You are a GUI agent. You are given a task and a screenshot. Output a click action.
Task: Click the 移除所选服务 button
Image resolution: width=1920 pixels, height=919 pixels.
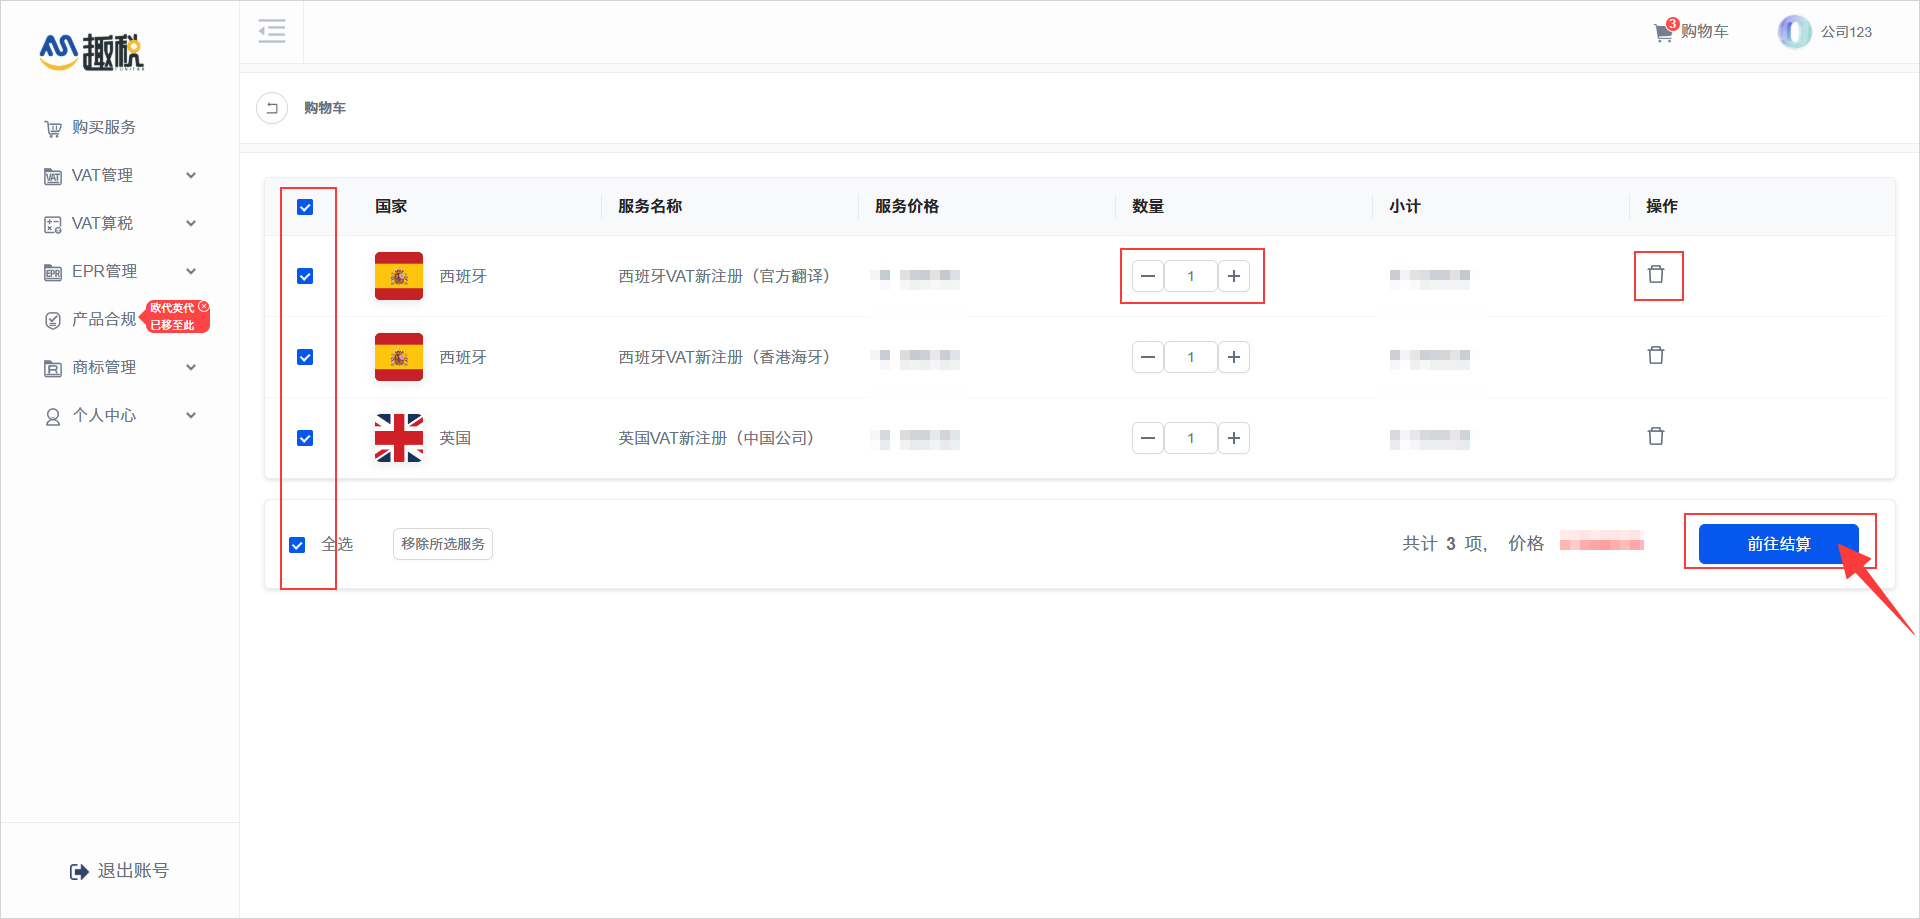tap(442, 543)
